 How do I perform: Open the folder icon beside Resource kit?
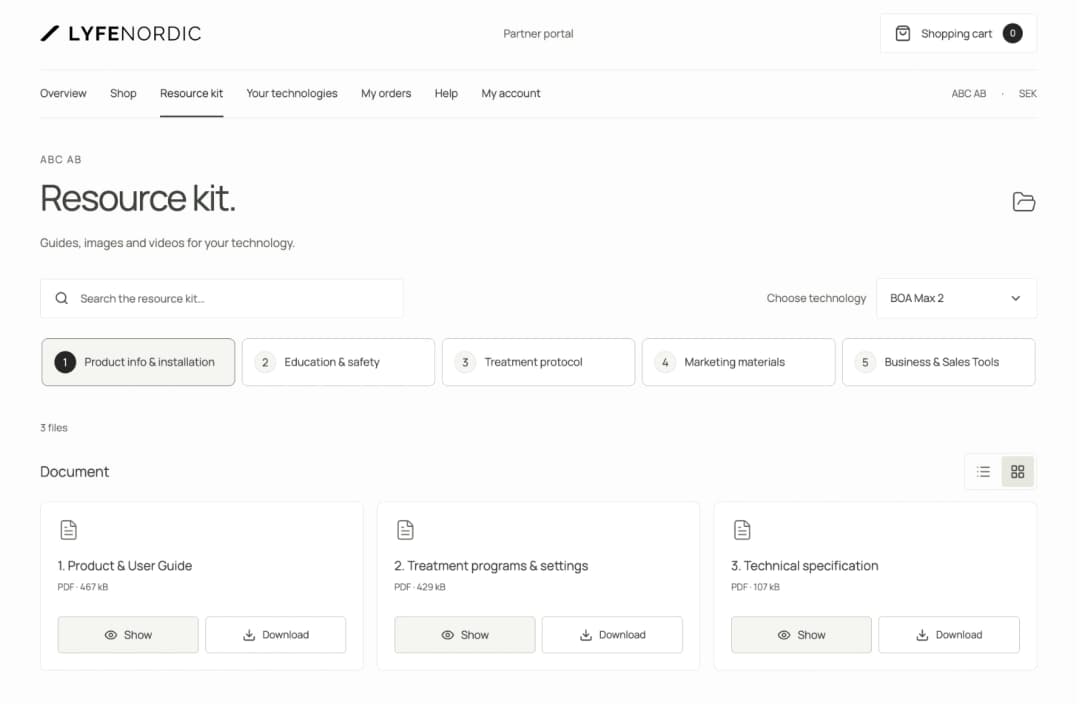coord(1024,201)
